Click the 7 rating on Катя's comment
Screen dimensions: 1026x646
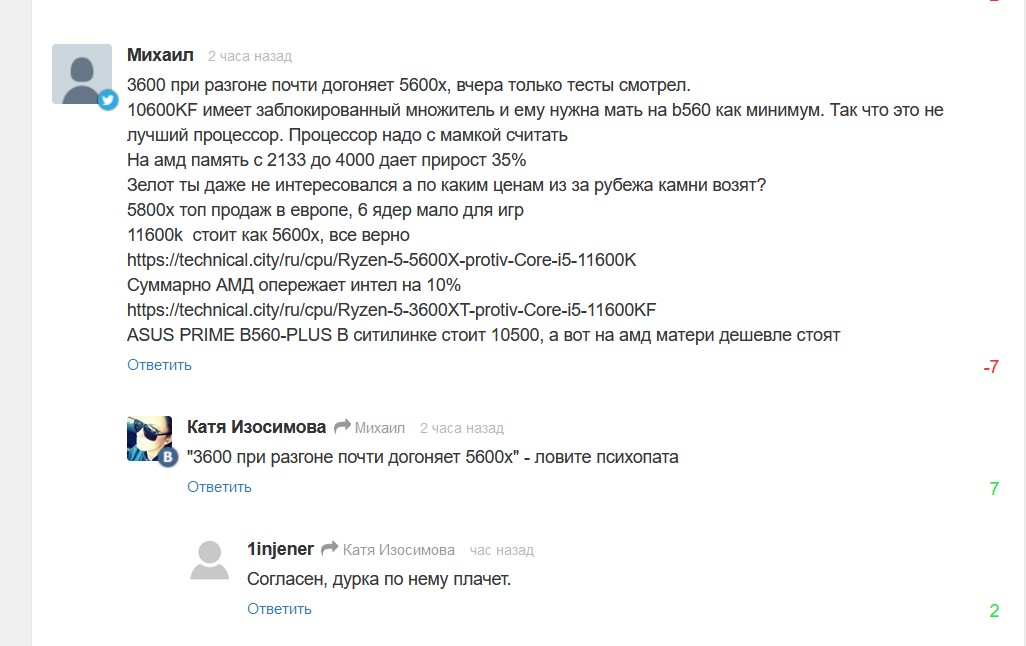(x=994, y=489)
